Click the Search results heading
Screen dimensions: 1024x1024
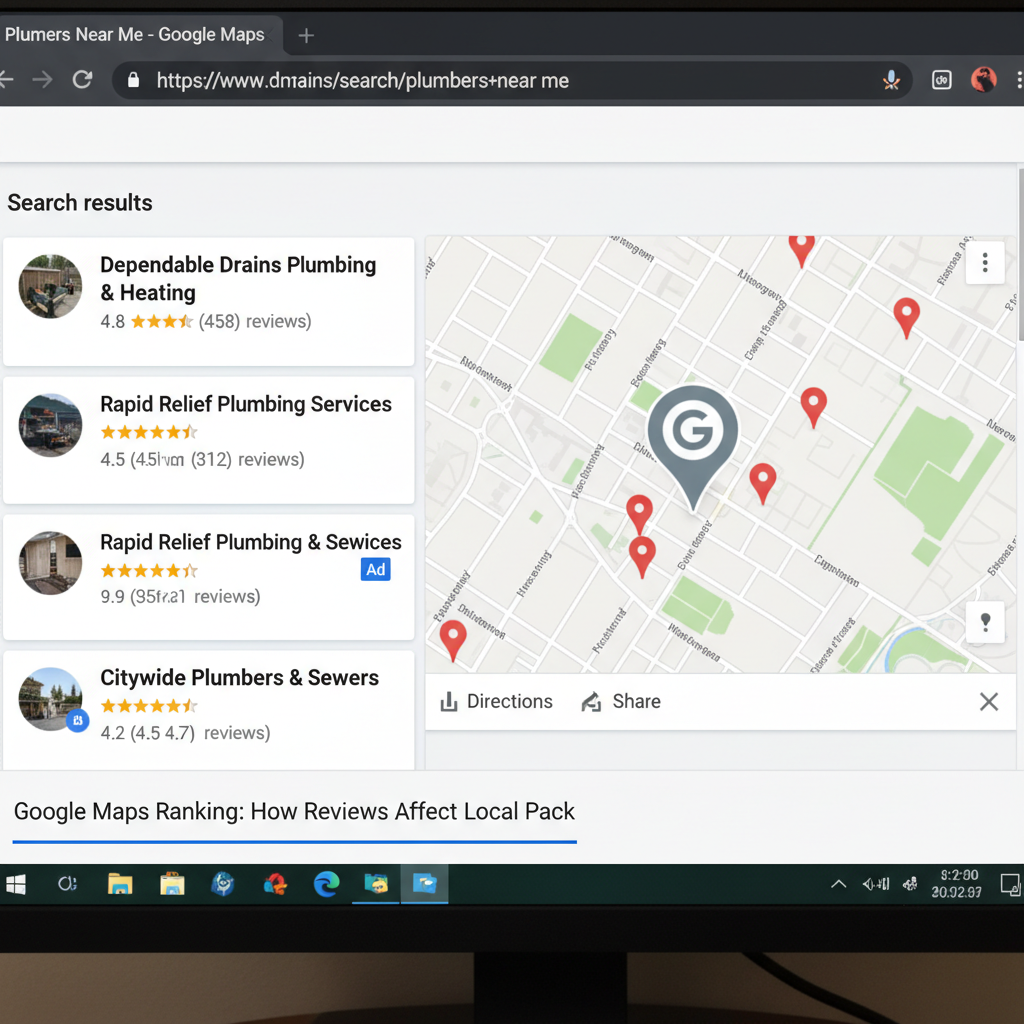pyautogui.click(x=80, y=202)
